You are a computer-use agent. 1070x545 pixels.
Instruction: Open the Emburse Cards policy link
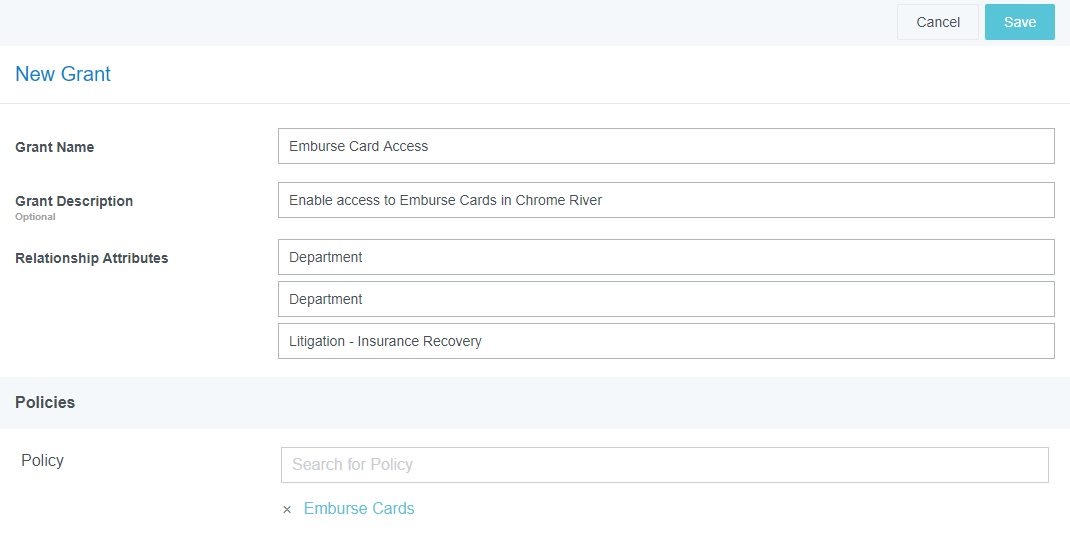(359, 509)
